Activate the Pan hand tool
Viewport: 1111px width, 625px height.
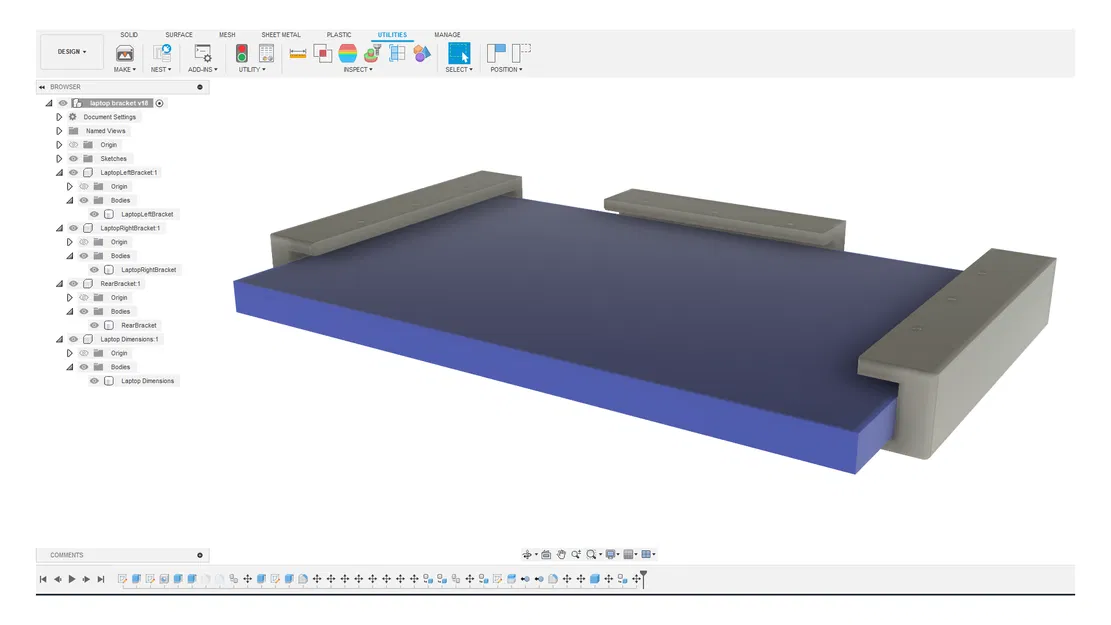pyautogui.click(x=561, y=555)
